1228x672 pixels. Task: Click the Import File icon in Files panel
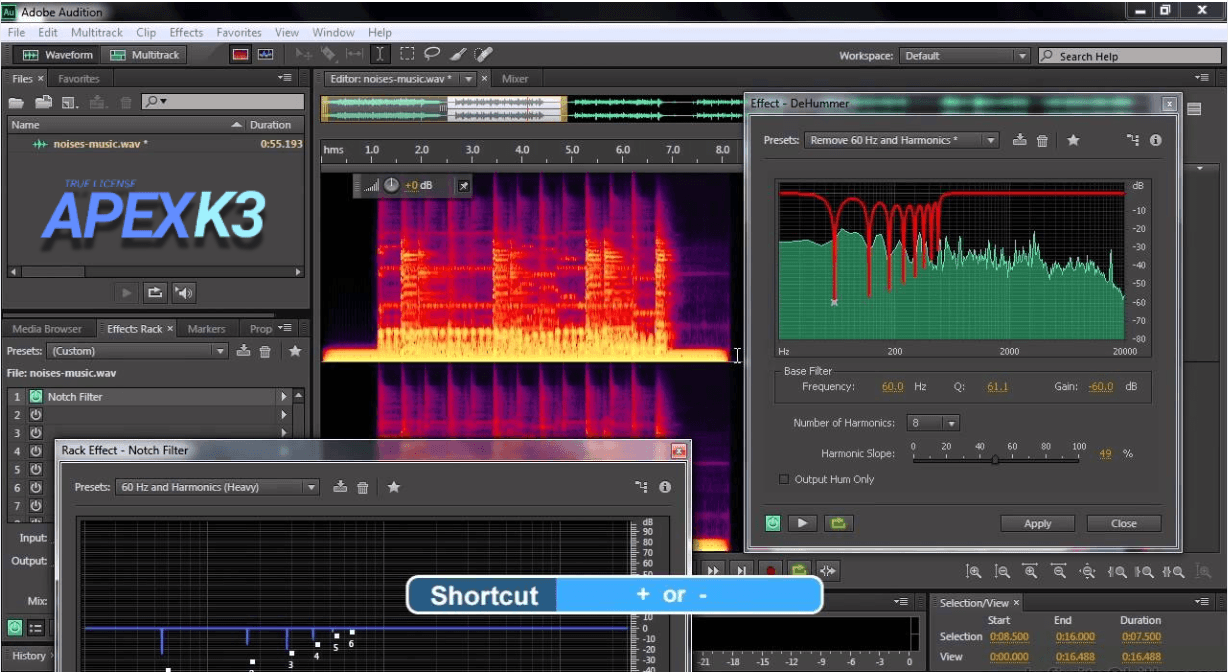point(44,102)
